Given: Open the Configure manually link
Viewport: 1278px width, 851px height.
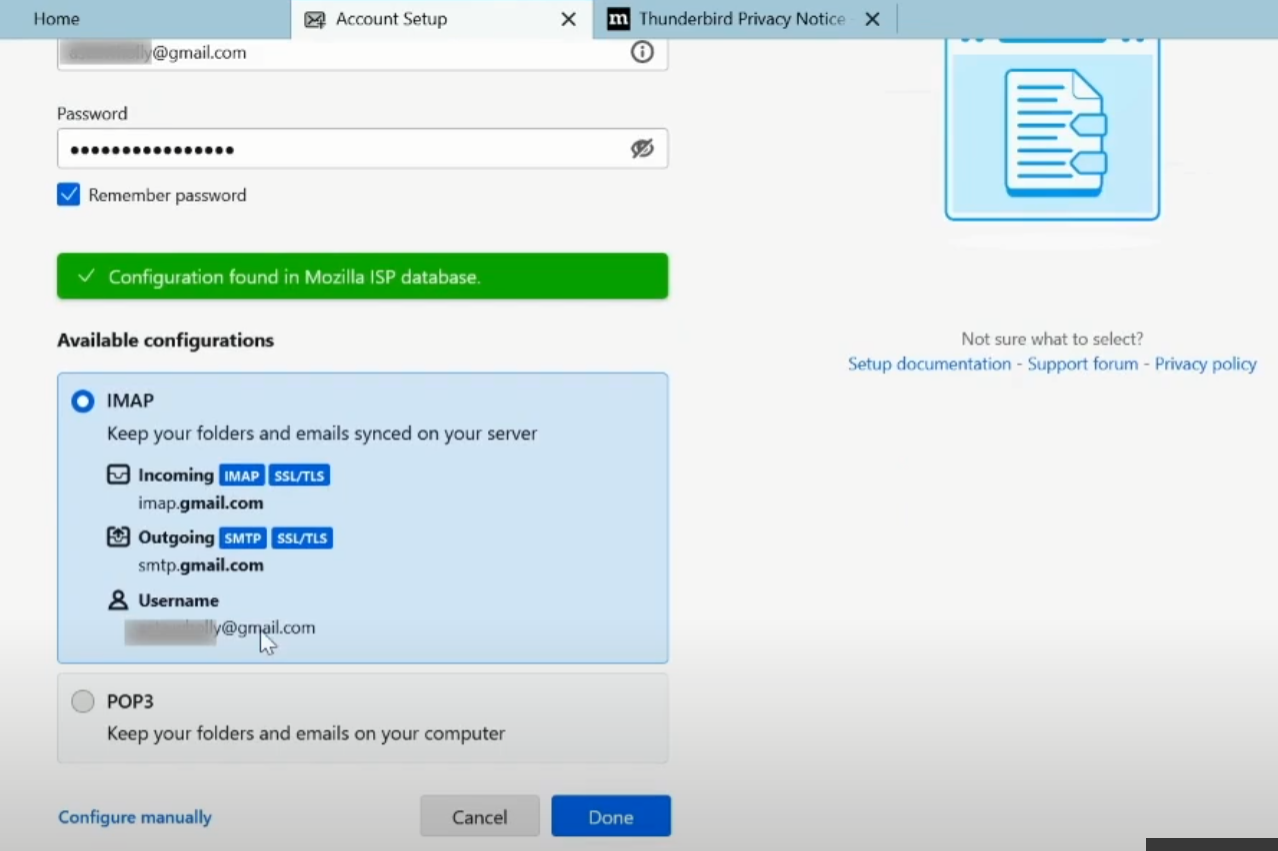Looking at the screenshot, I should tap(135, 817).
